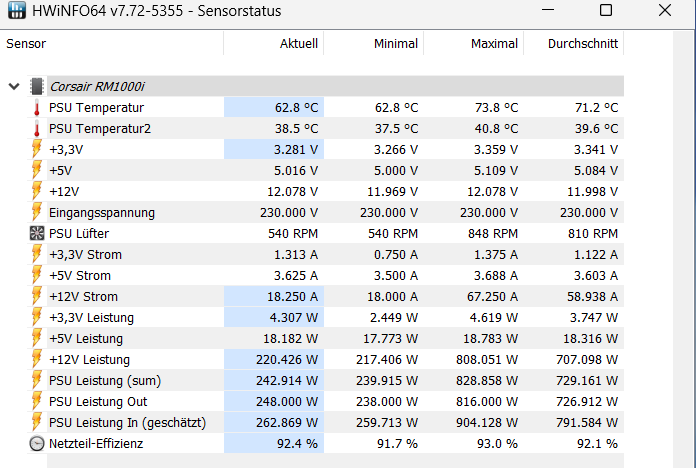The image size is (696, 468).
Task: Click the PSU Lüfter fan icon
Action: (37, 233)
